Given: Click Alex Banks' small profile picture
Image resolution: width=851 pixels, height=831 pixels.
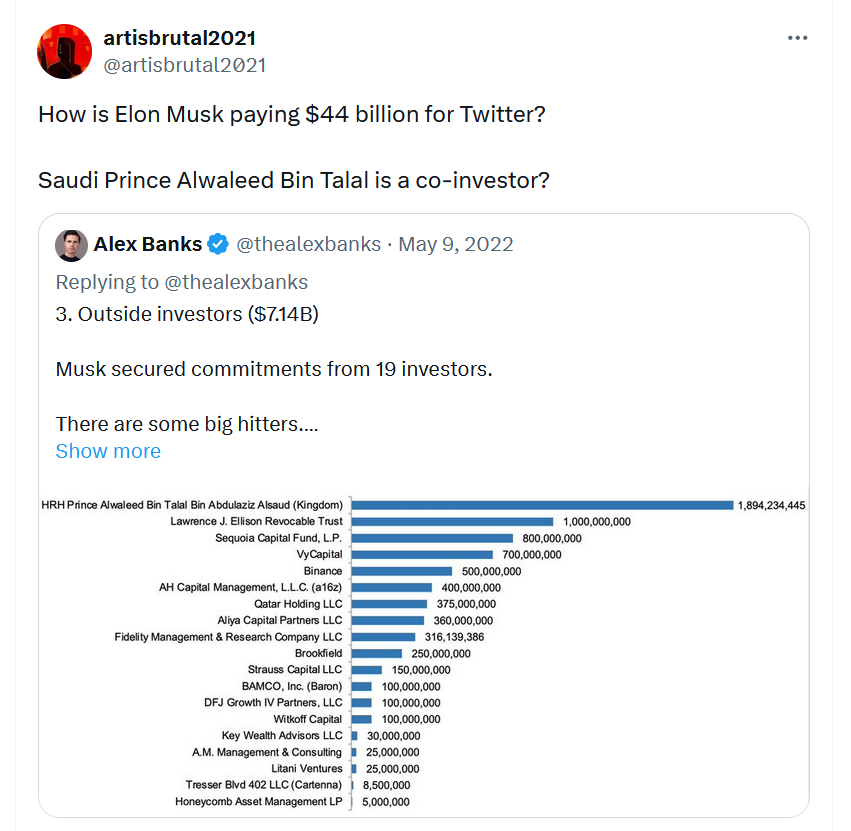Looking at the screenshot, I should (x=71, y=245).
